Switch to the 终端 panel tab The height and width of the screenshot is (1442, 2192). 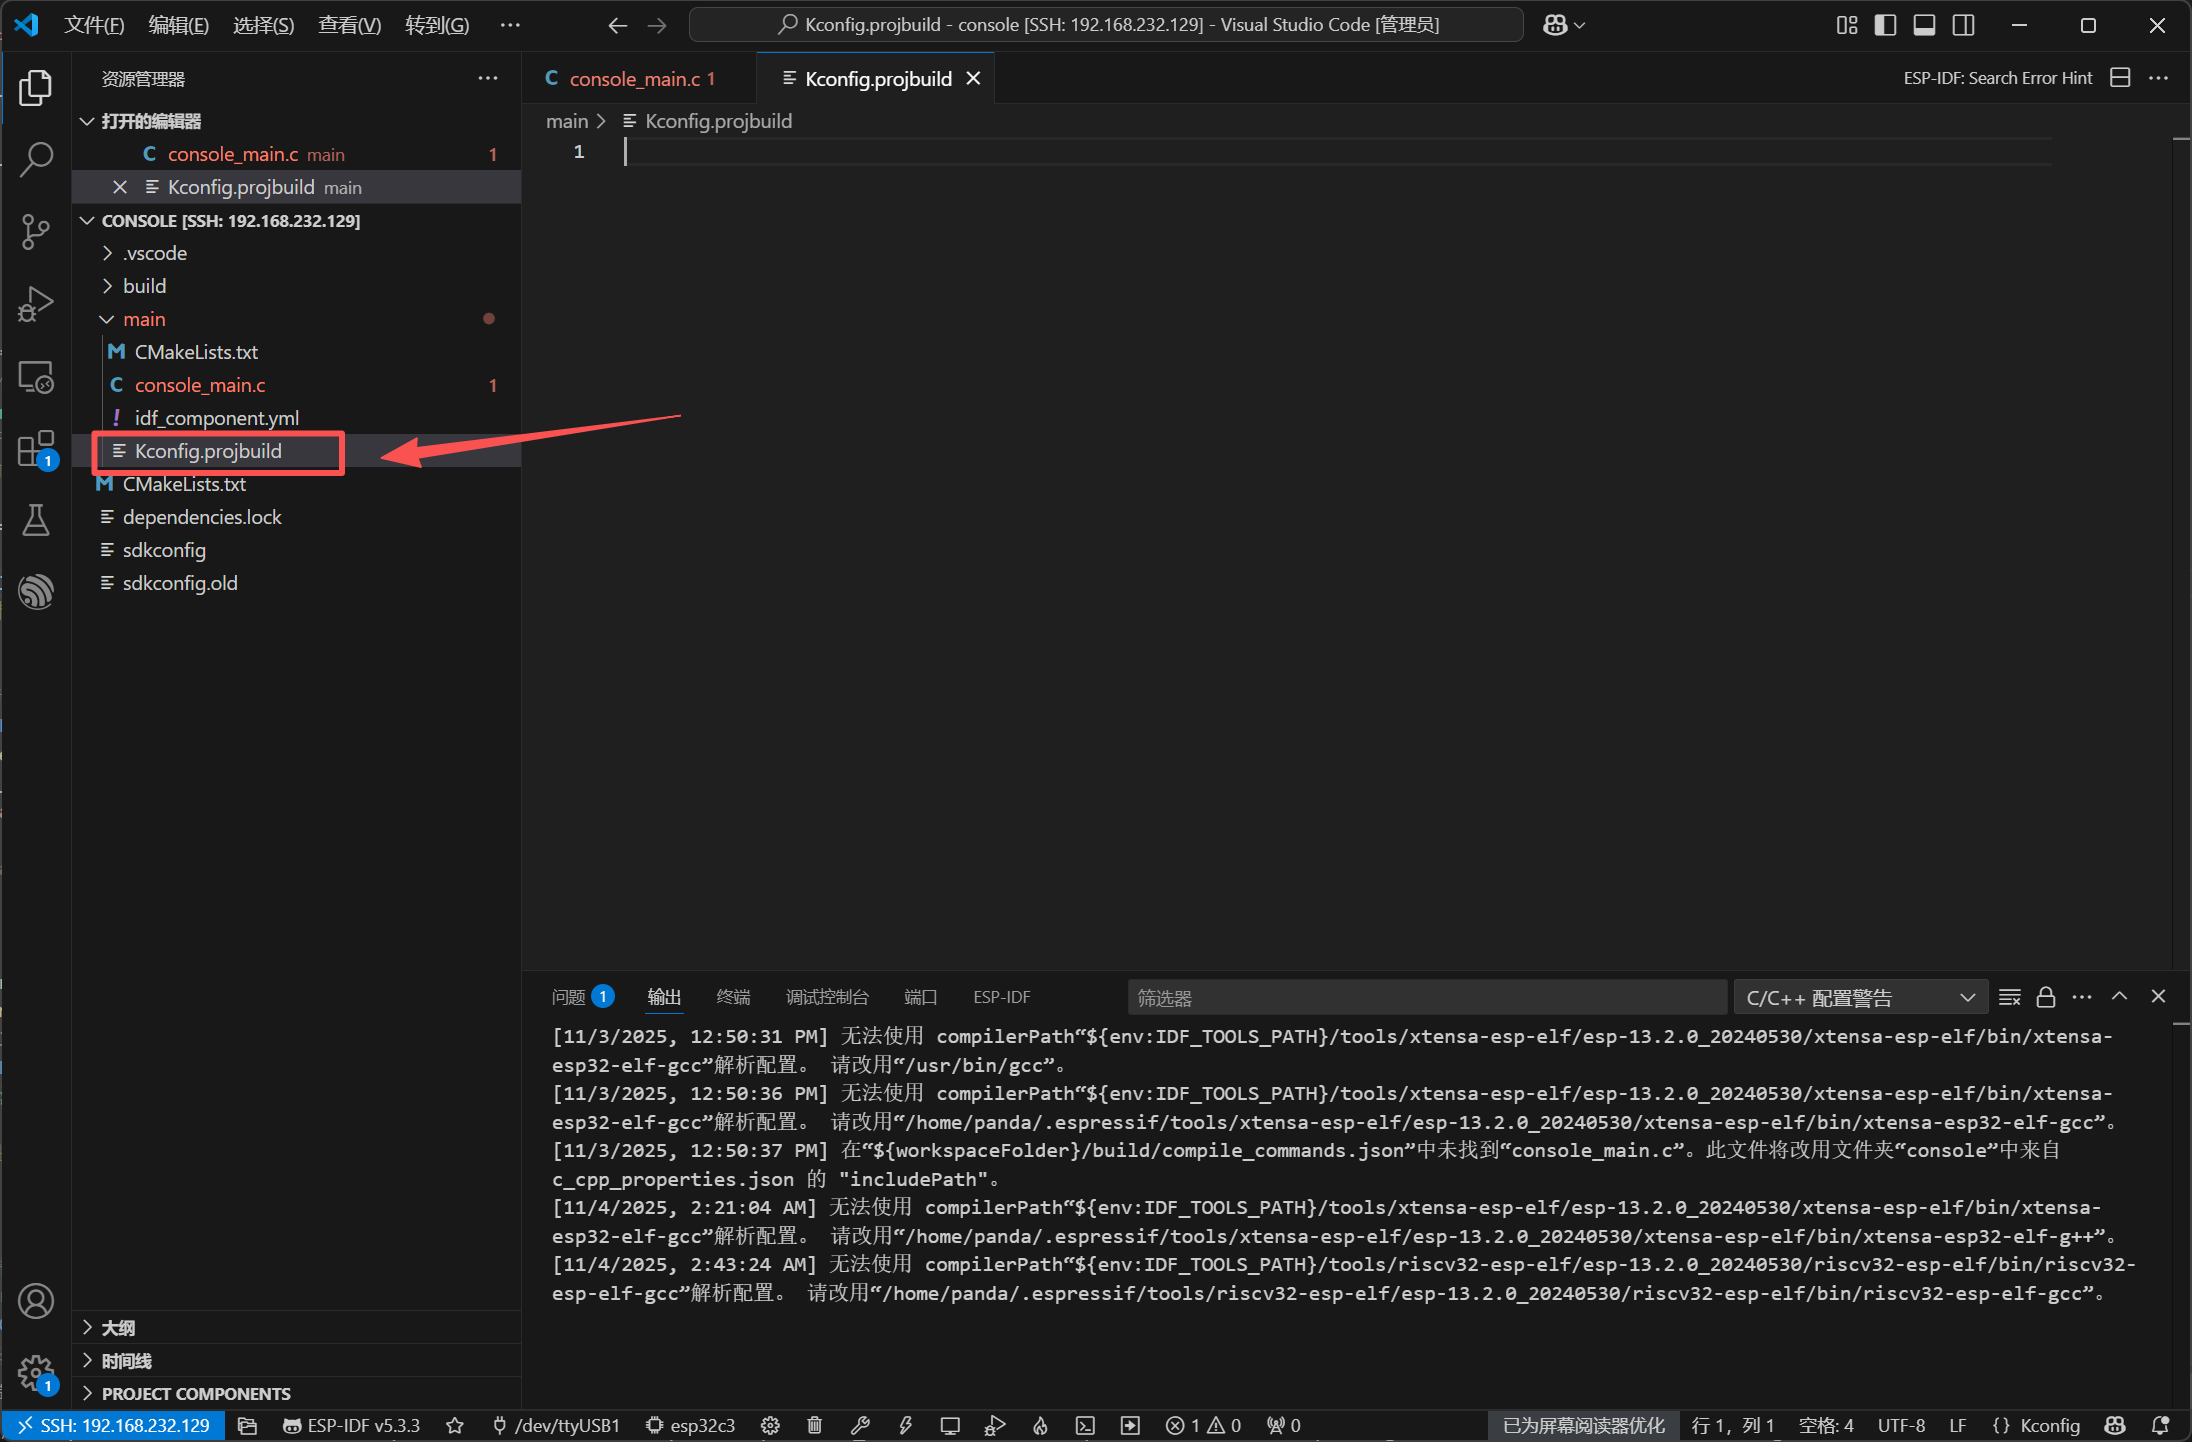tap(733, 997)
